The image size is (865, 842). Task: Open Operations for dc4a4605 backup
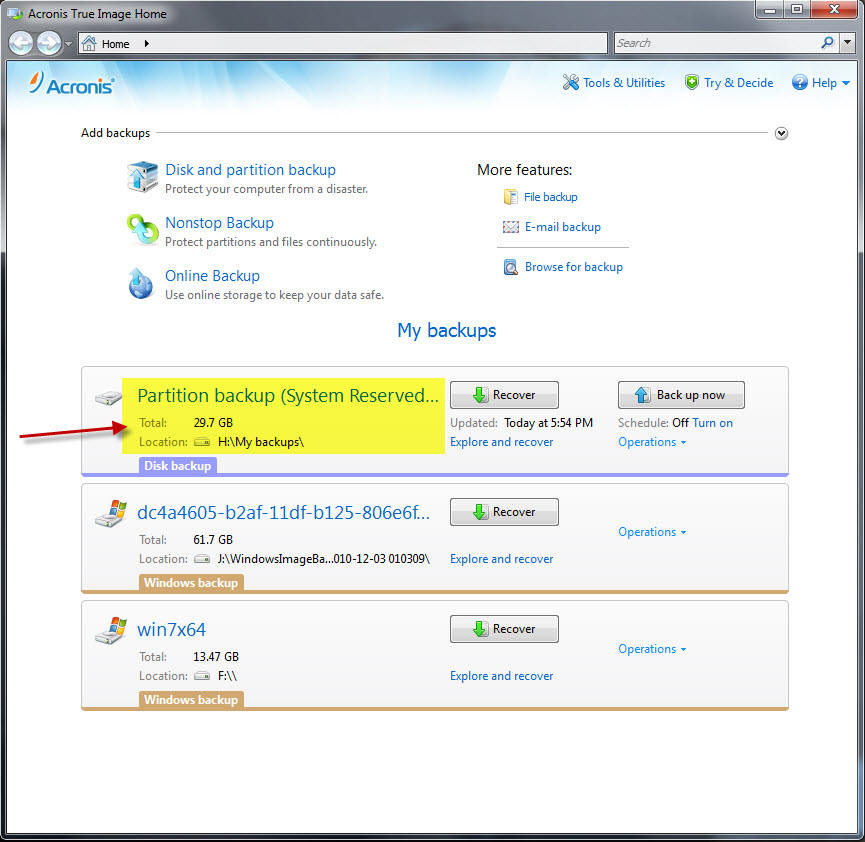(x=652, y=532)
